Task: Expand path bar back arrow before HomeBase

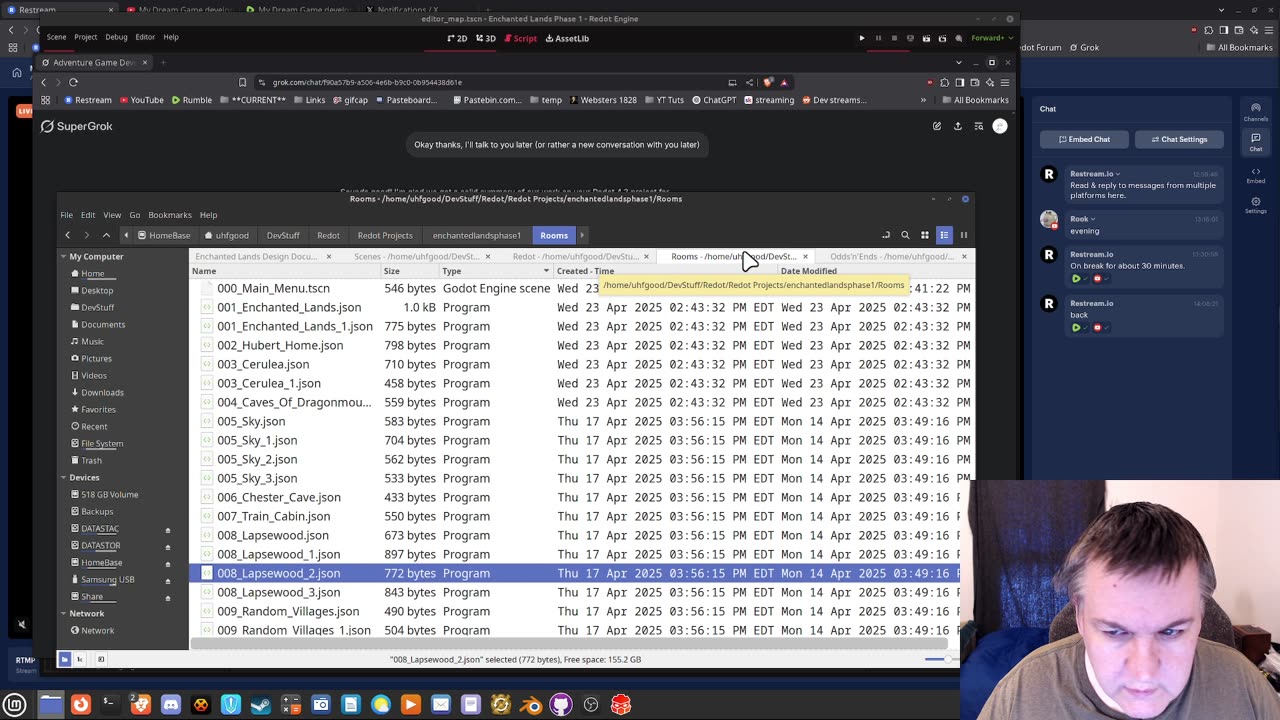Action: (x=126, y=235)
